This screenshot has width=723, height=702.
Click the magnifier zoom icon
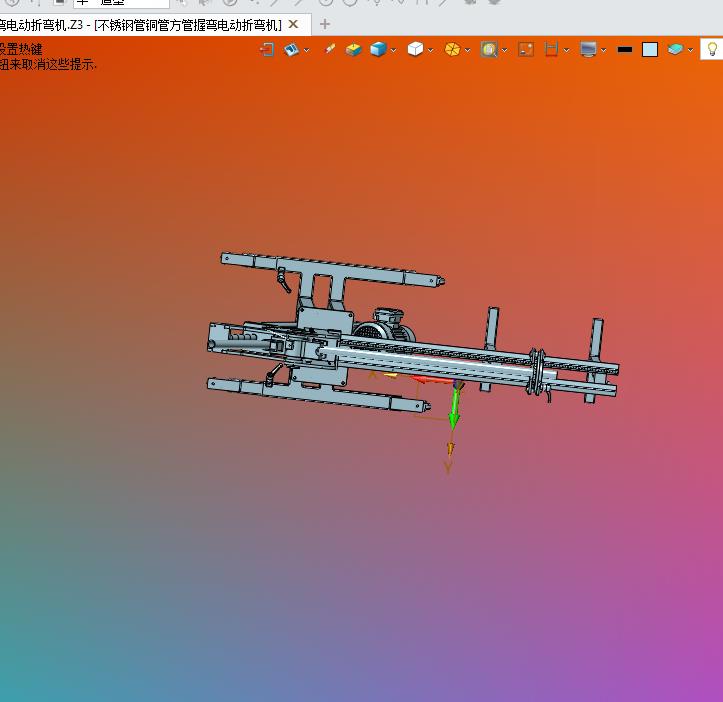coord(488,49)
